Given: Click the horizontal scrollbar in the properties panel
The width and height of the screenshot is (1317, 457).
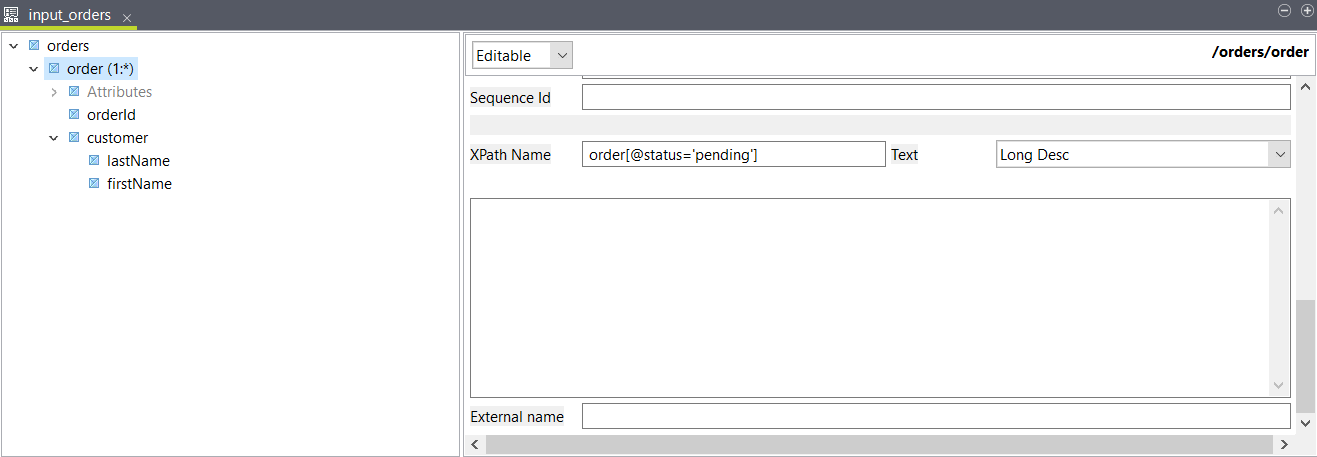Looking at the screenshot, I should [x=880, y=443].
